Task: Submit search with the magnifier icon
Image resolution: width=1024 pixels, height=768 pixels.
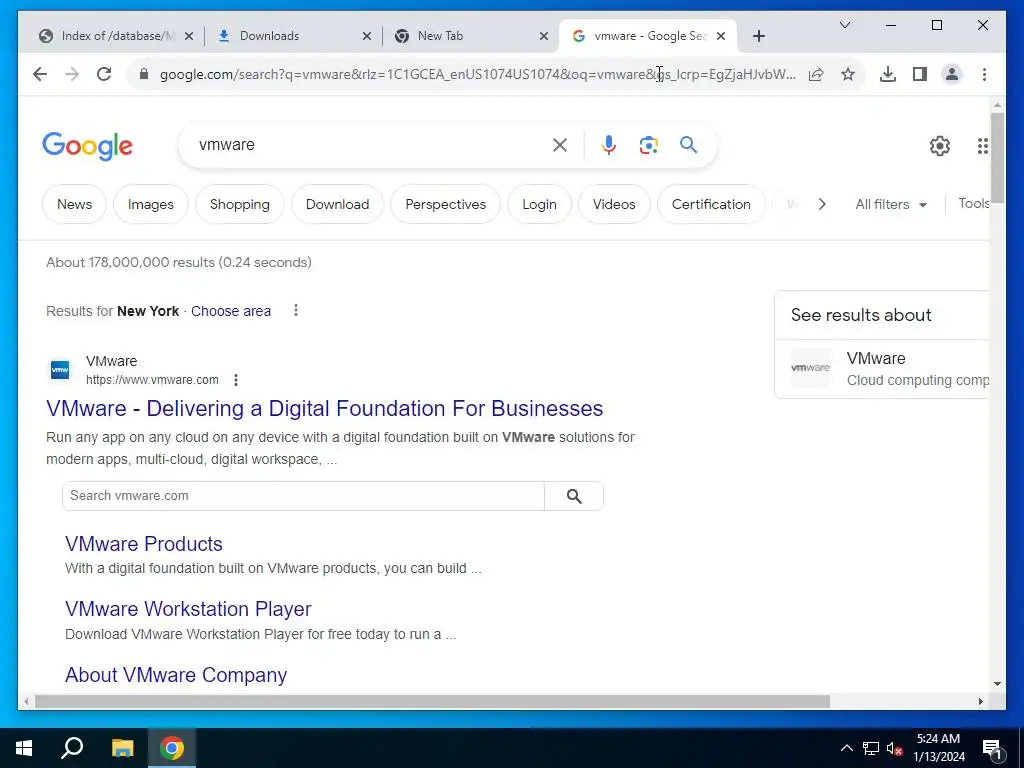Action: (688, 144)
